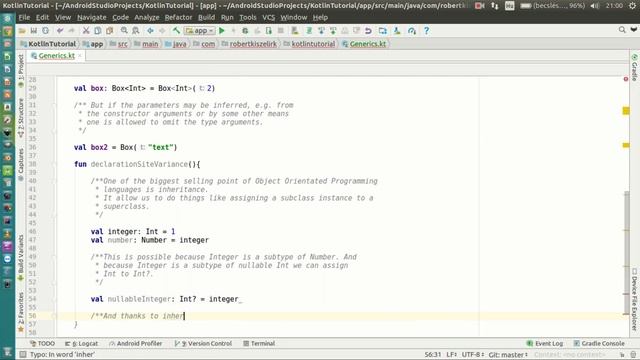Viewport: 640px width, 360px height.
Task: Open the Edit menu
Action: [x=42, y=18]
